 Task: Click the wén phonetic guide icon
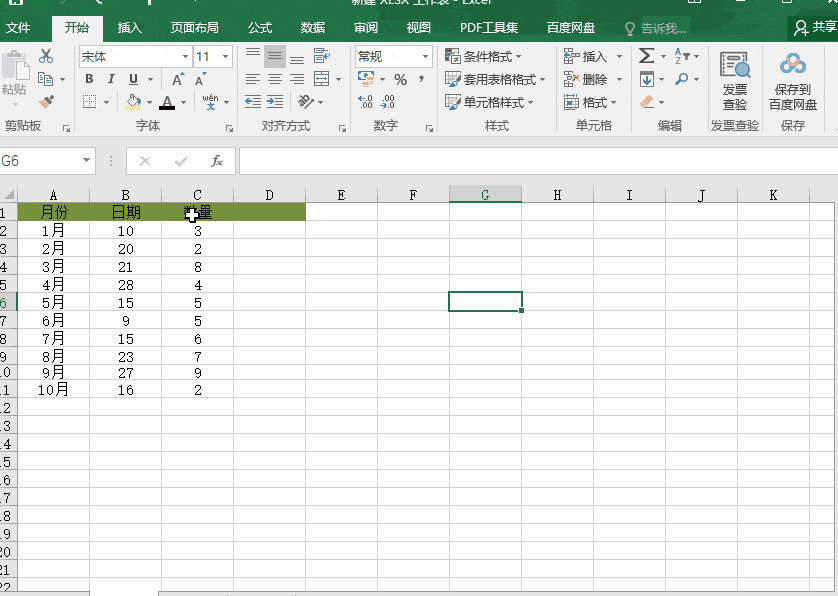(210, 102)
